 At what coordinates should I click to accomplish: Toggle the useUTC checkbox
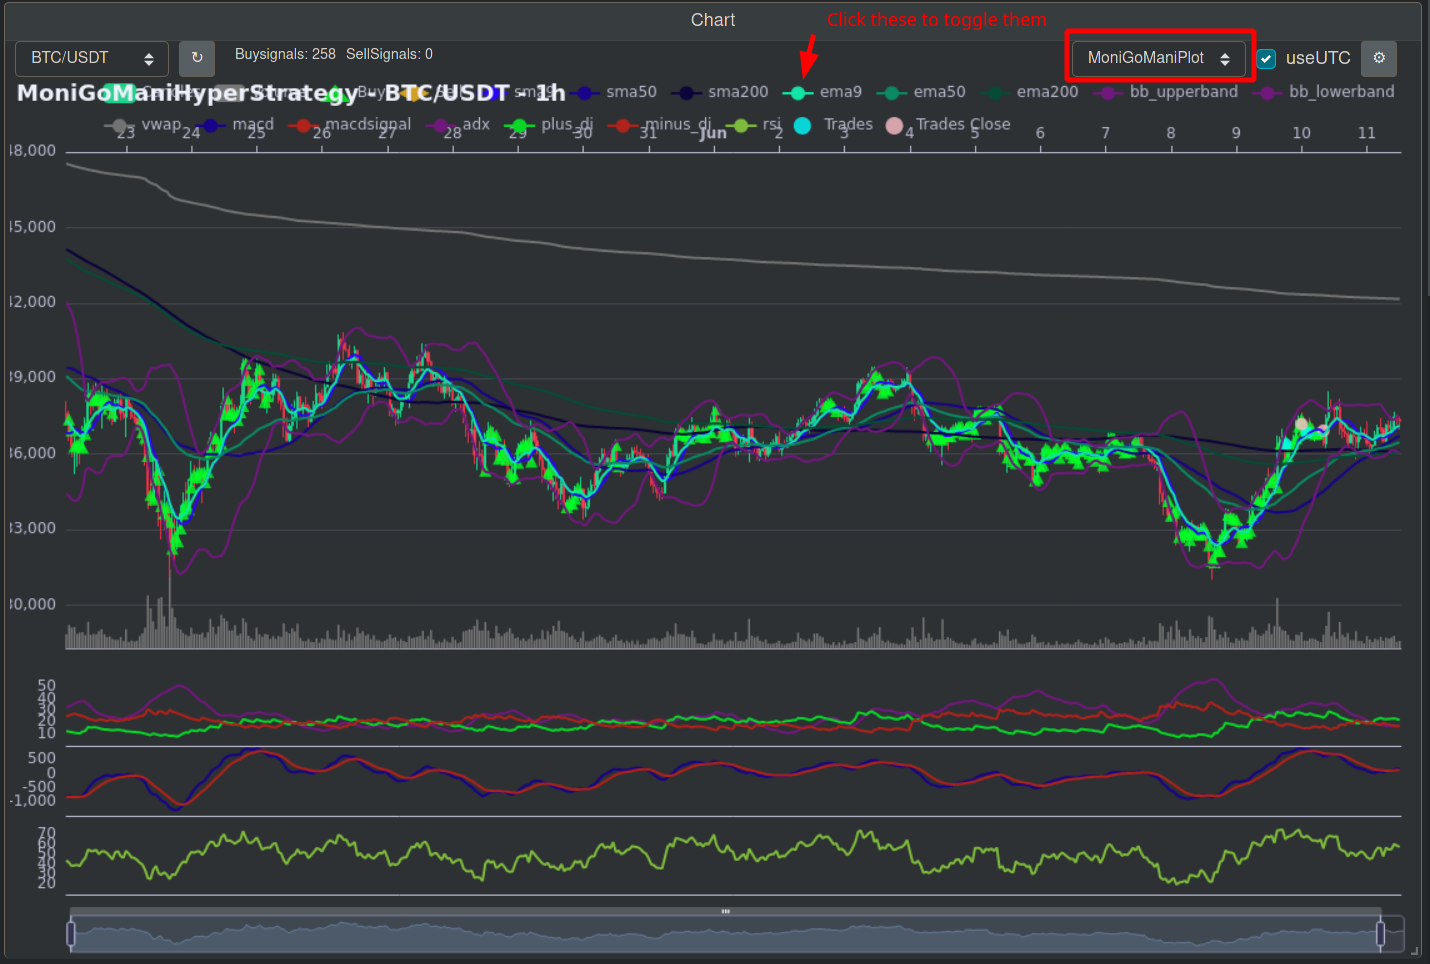1266,58
